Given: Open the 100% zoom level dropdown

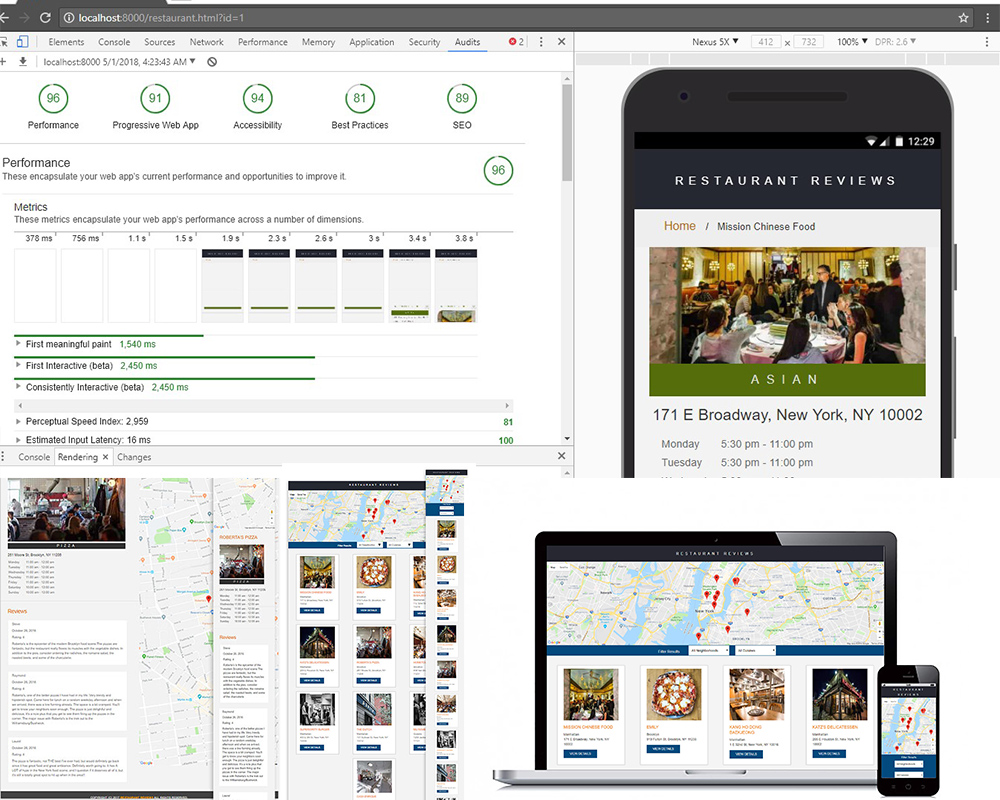Looking at the screenshot, I should click(852, 42).
